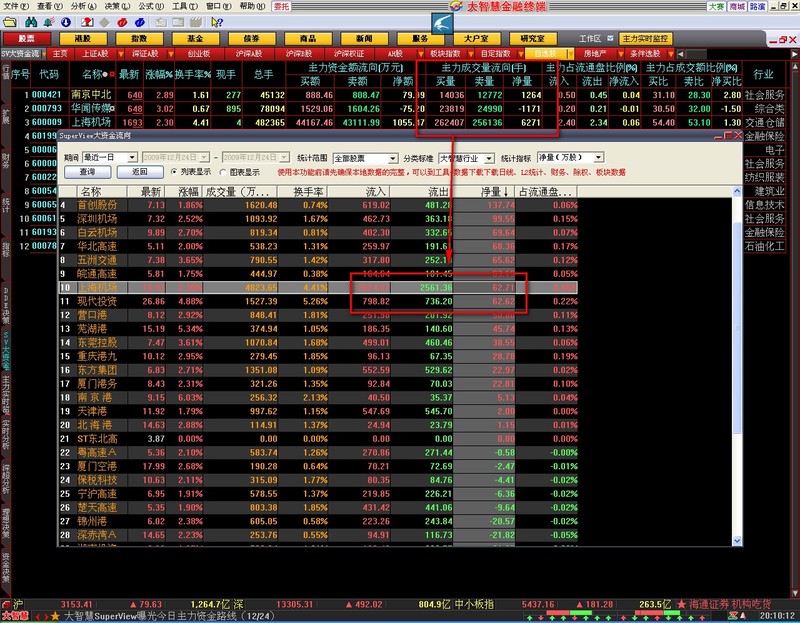Image resolution: width=800 pixels, height=623 pixels.
Task: Click the bottom news ticker 大智慧SuperView曝光
Action: (169, 616)
